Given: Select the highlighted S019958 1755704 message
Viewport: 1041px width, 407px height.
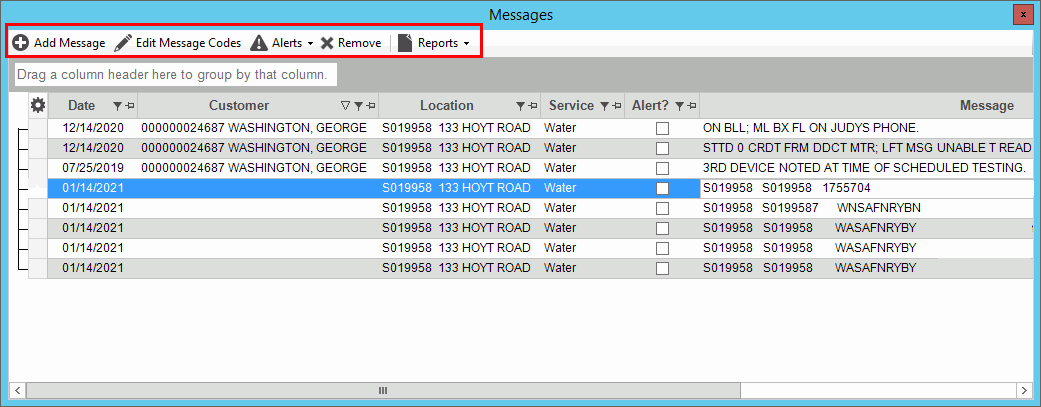Looking at the screenshot, I should 786,189.
